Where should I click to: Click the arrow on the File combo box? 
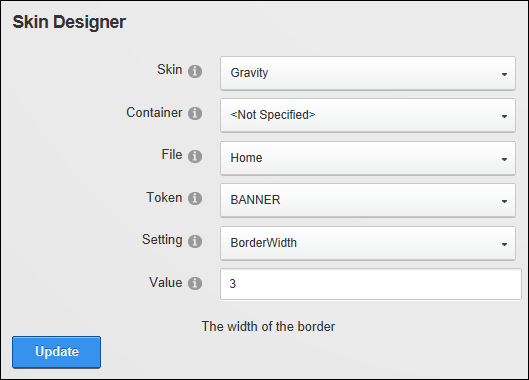tap(504, 159)
